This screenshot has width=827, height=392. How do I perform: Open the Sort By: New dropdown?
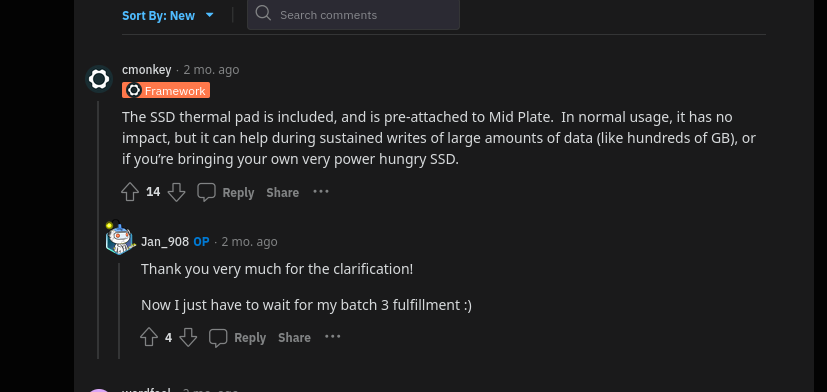click(x=168, y=15)
